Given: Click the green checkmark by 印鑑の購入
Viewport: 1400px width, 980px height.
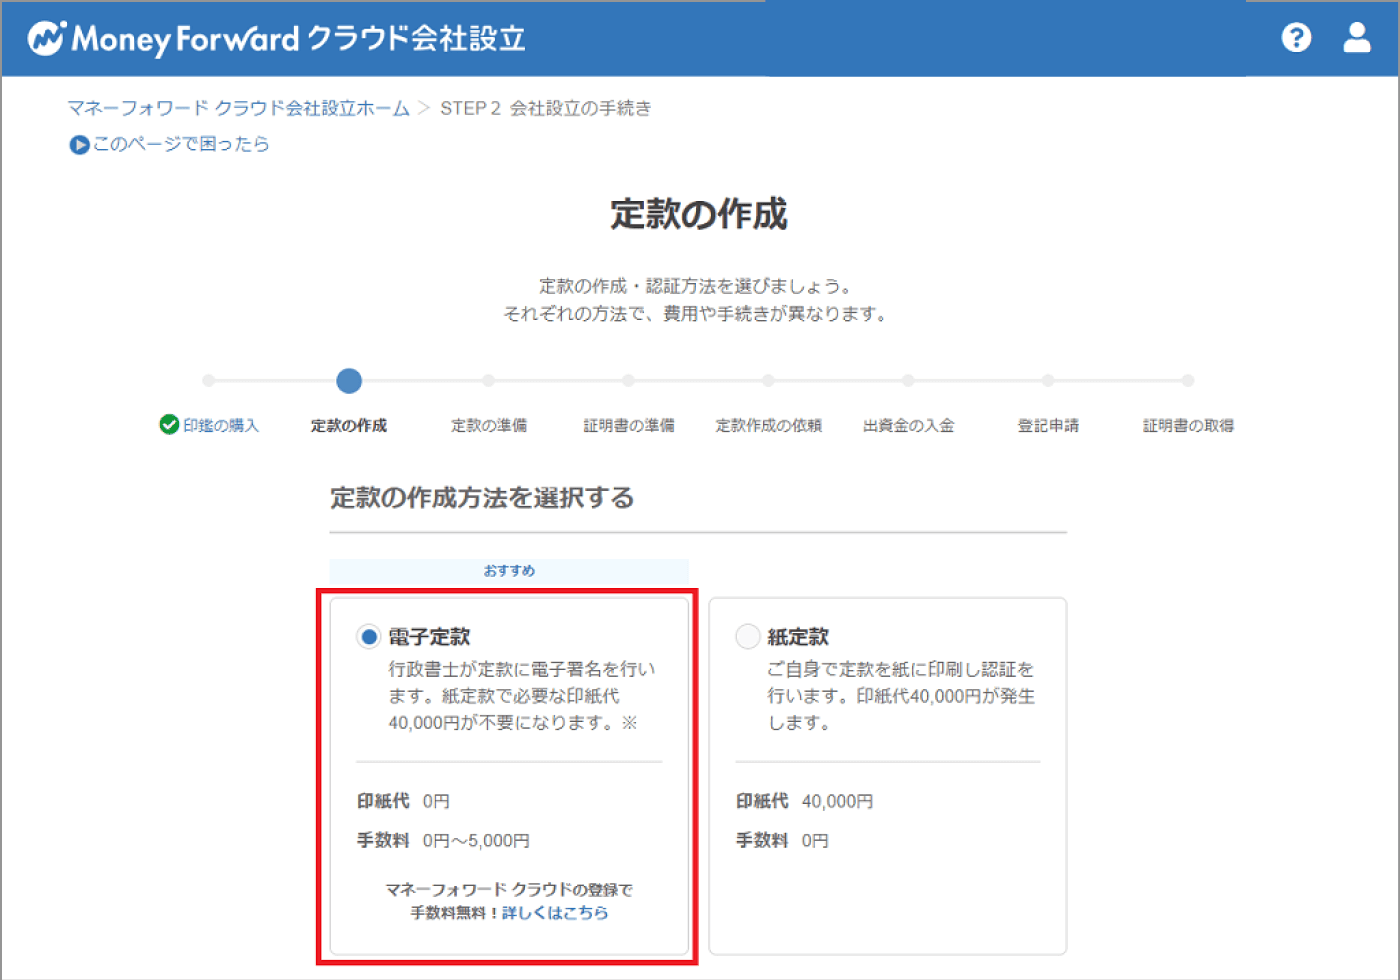Looking at the screenshot, I should click(x=169, y=425).
